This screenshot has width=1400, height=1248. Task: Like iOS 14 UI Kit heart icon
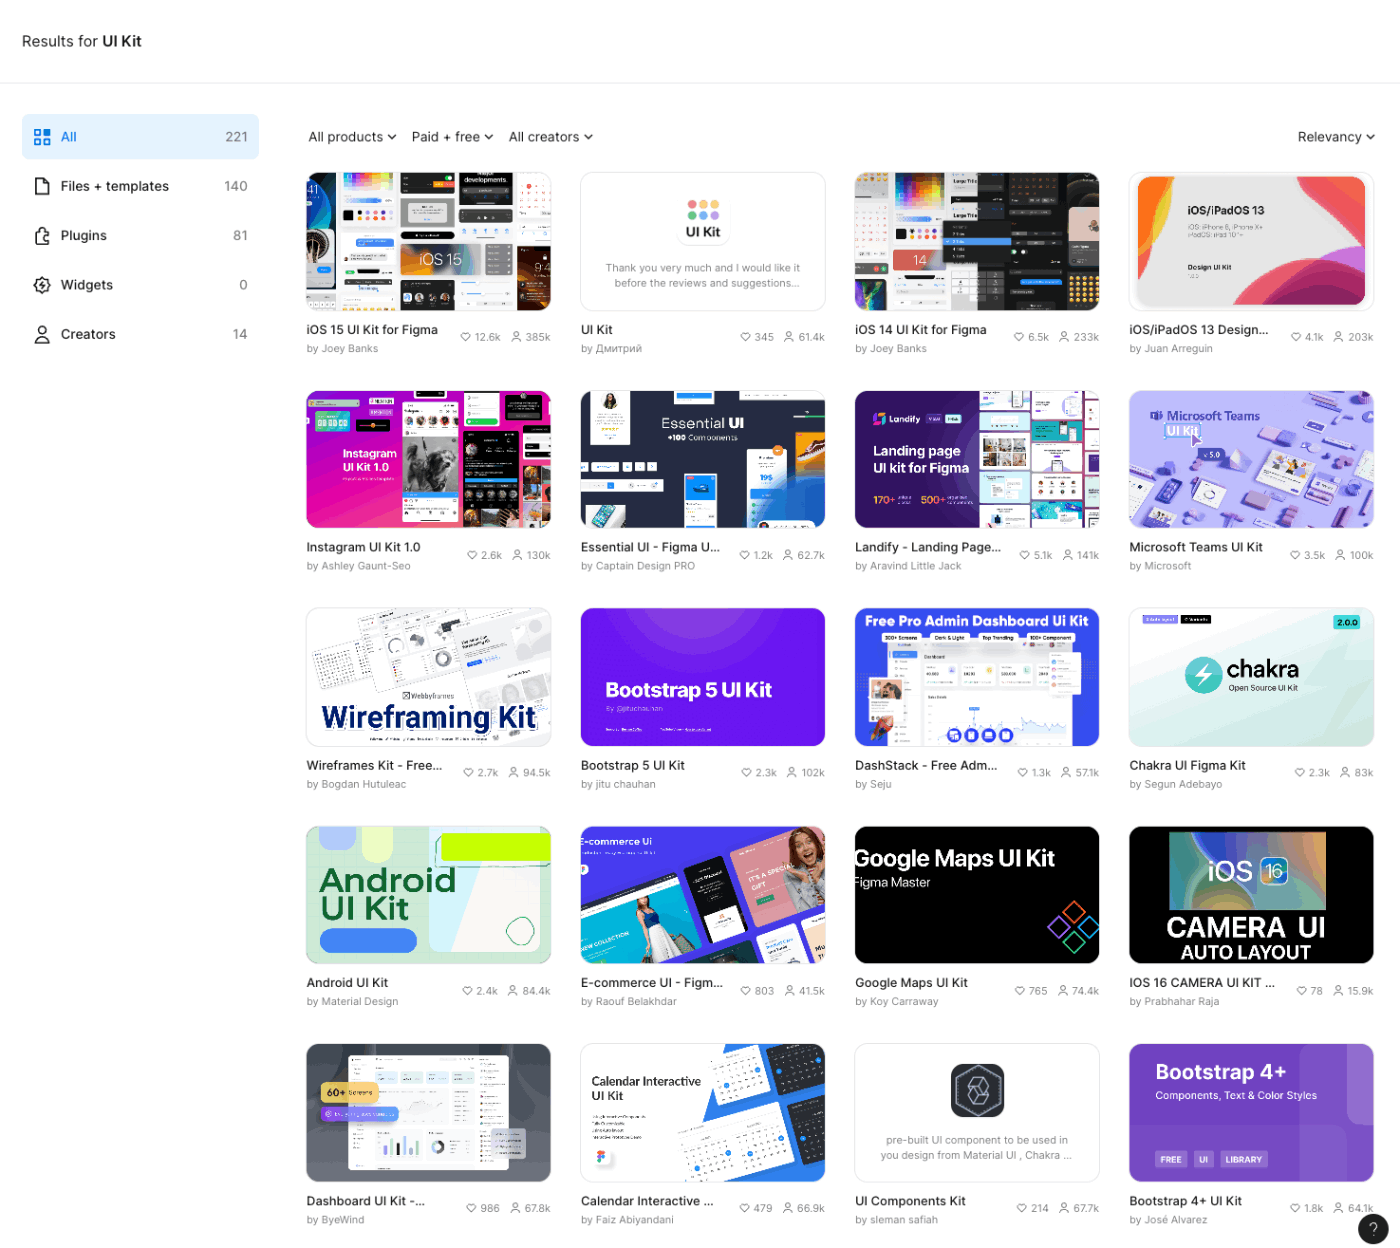1019,337
